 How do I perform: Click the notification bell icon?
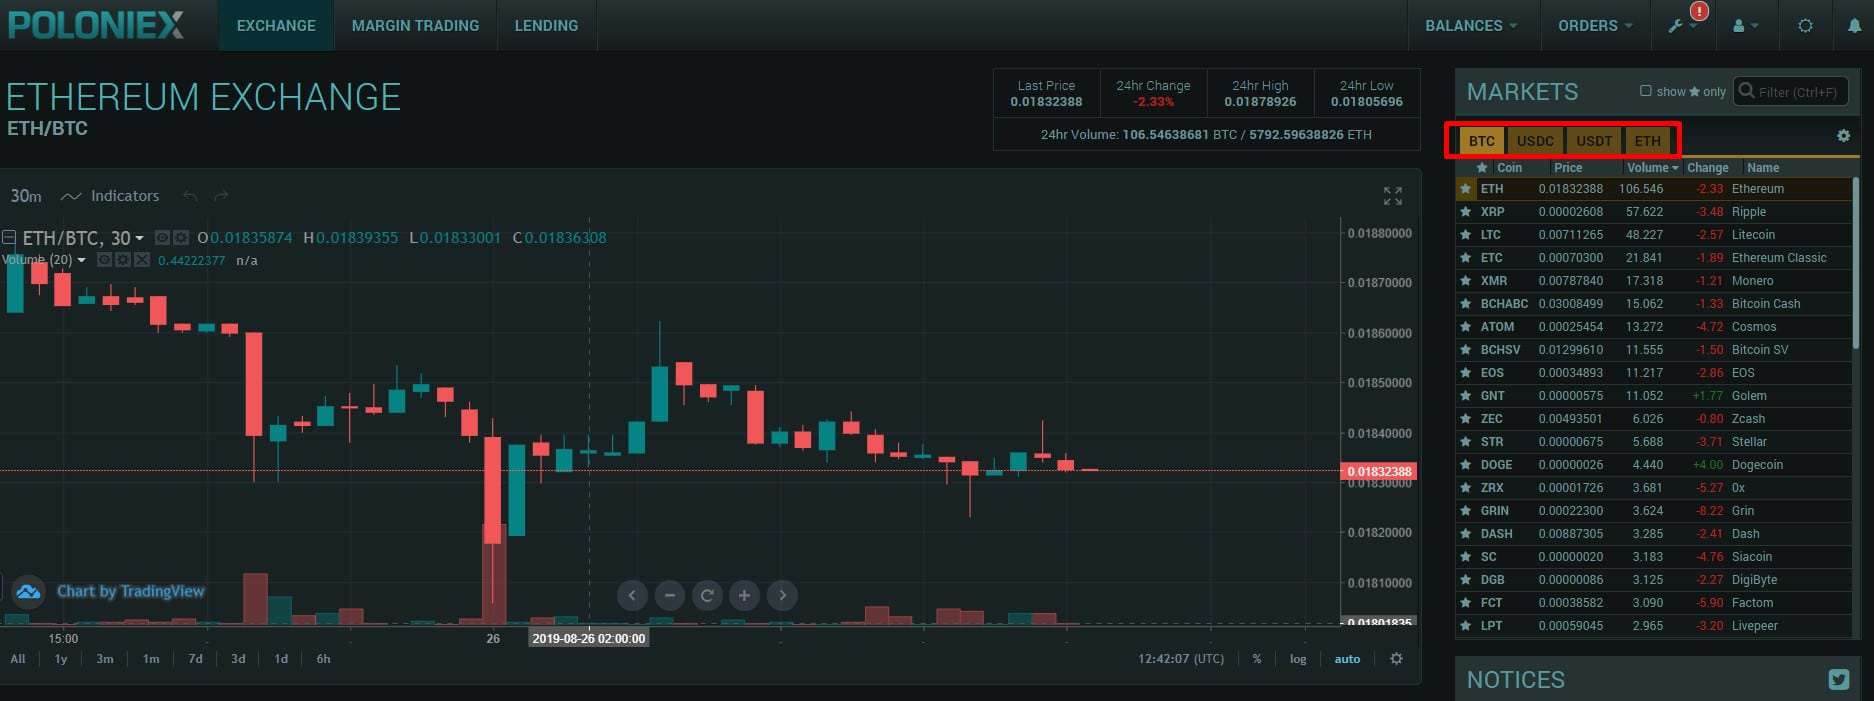click(1853, 26)
